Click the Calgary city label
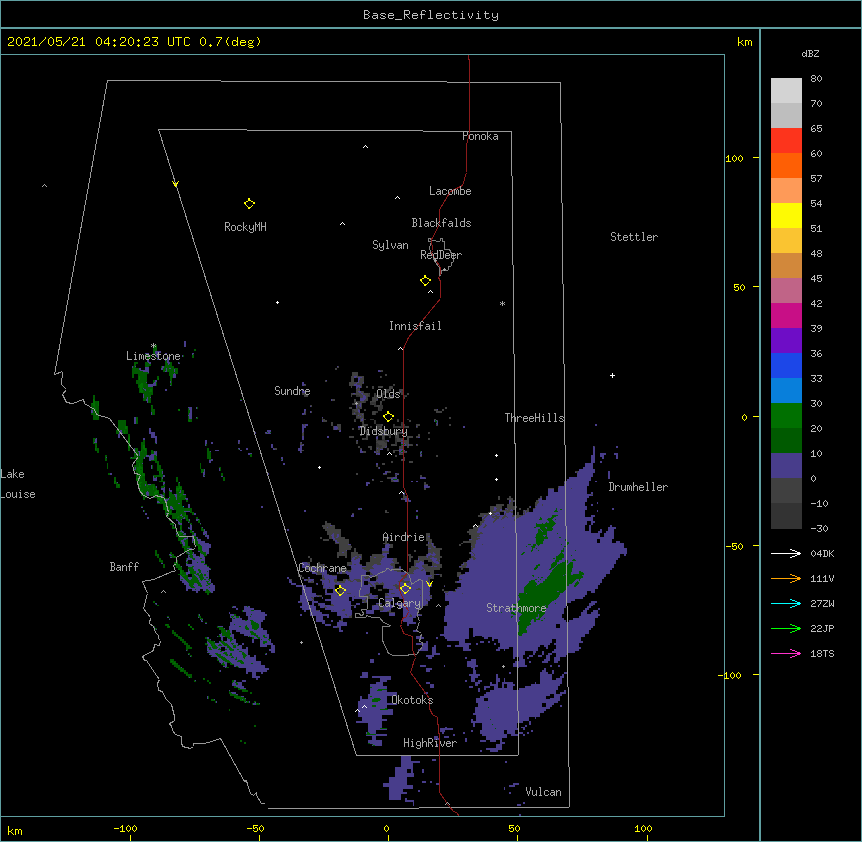This screenshot has width=862, height=842. pos(399,603)
